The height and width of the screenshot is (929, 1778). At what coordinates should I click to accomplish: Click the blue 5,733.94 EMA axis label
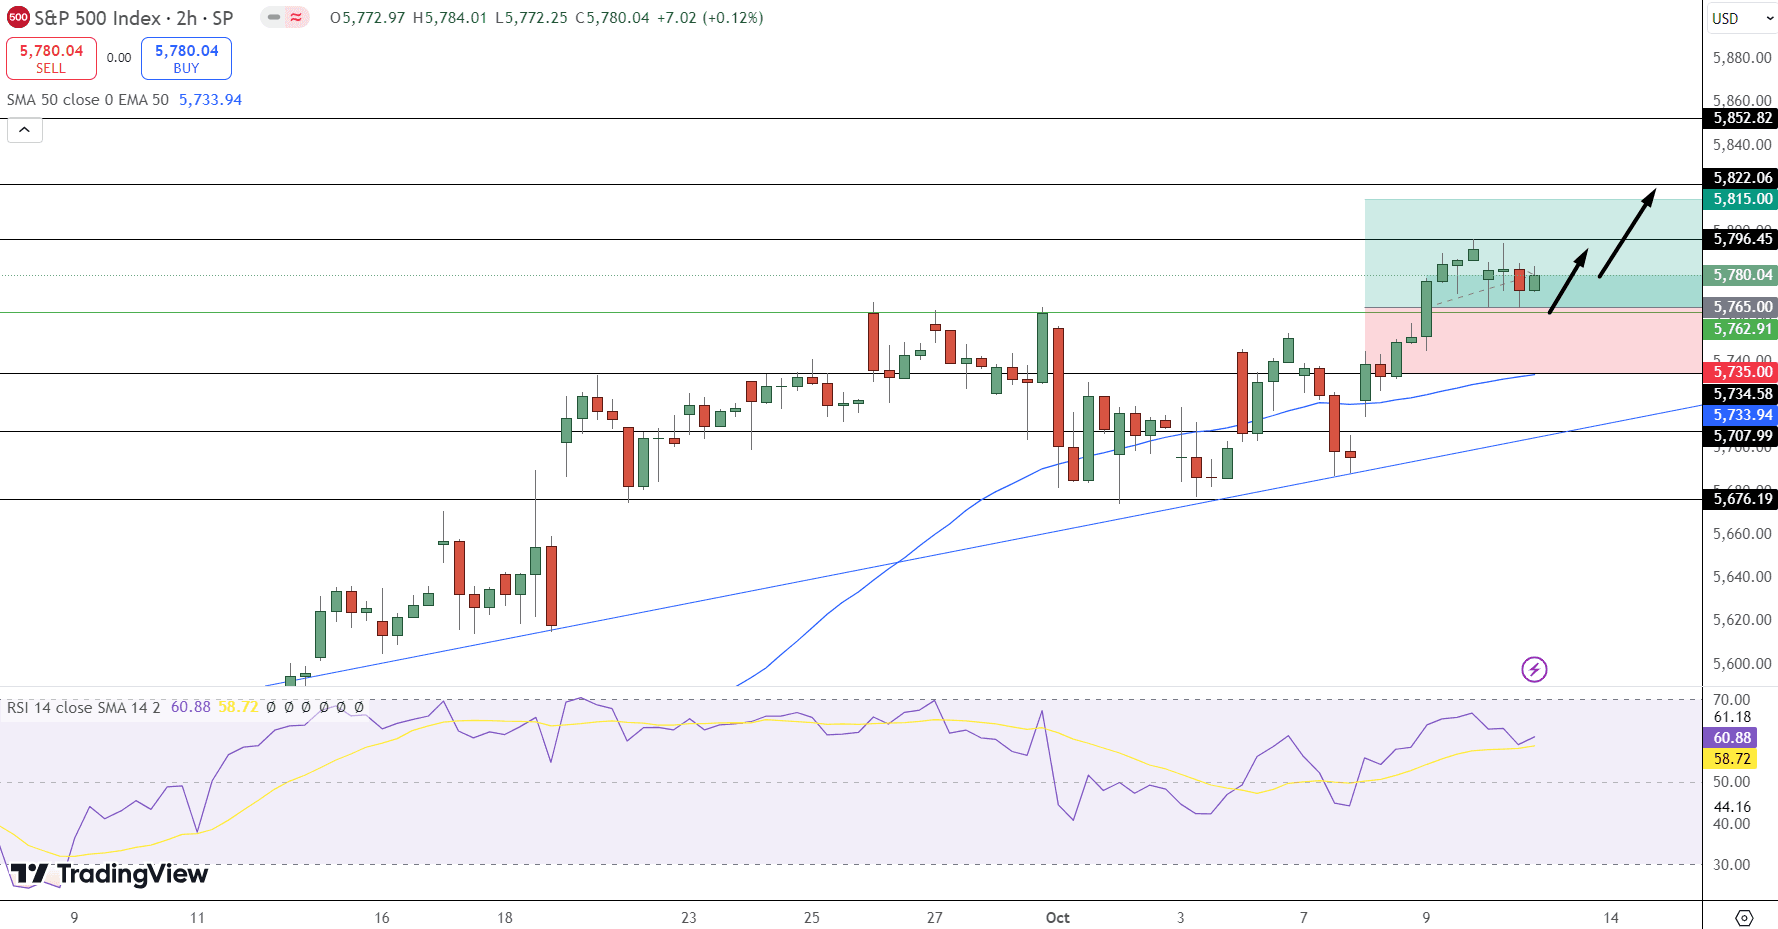click(1740, 415)
